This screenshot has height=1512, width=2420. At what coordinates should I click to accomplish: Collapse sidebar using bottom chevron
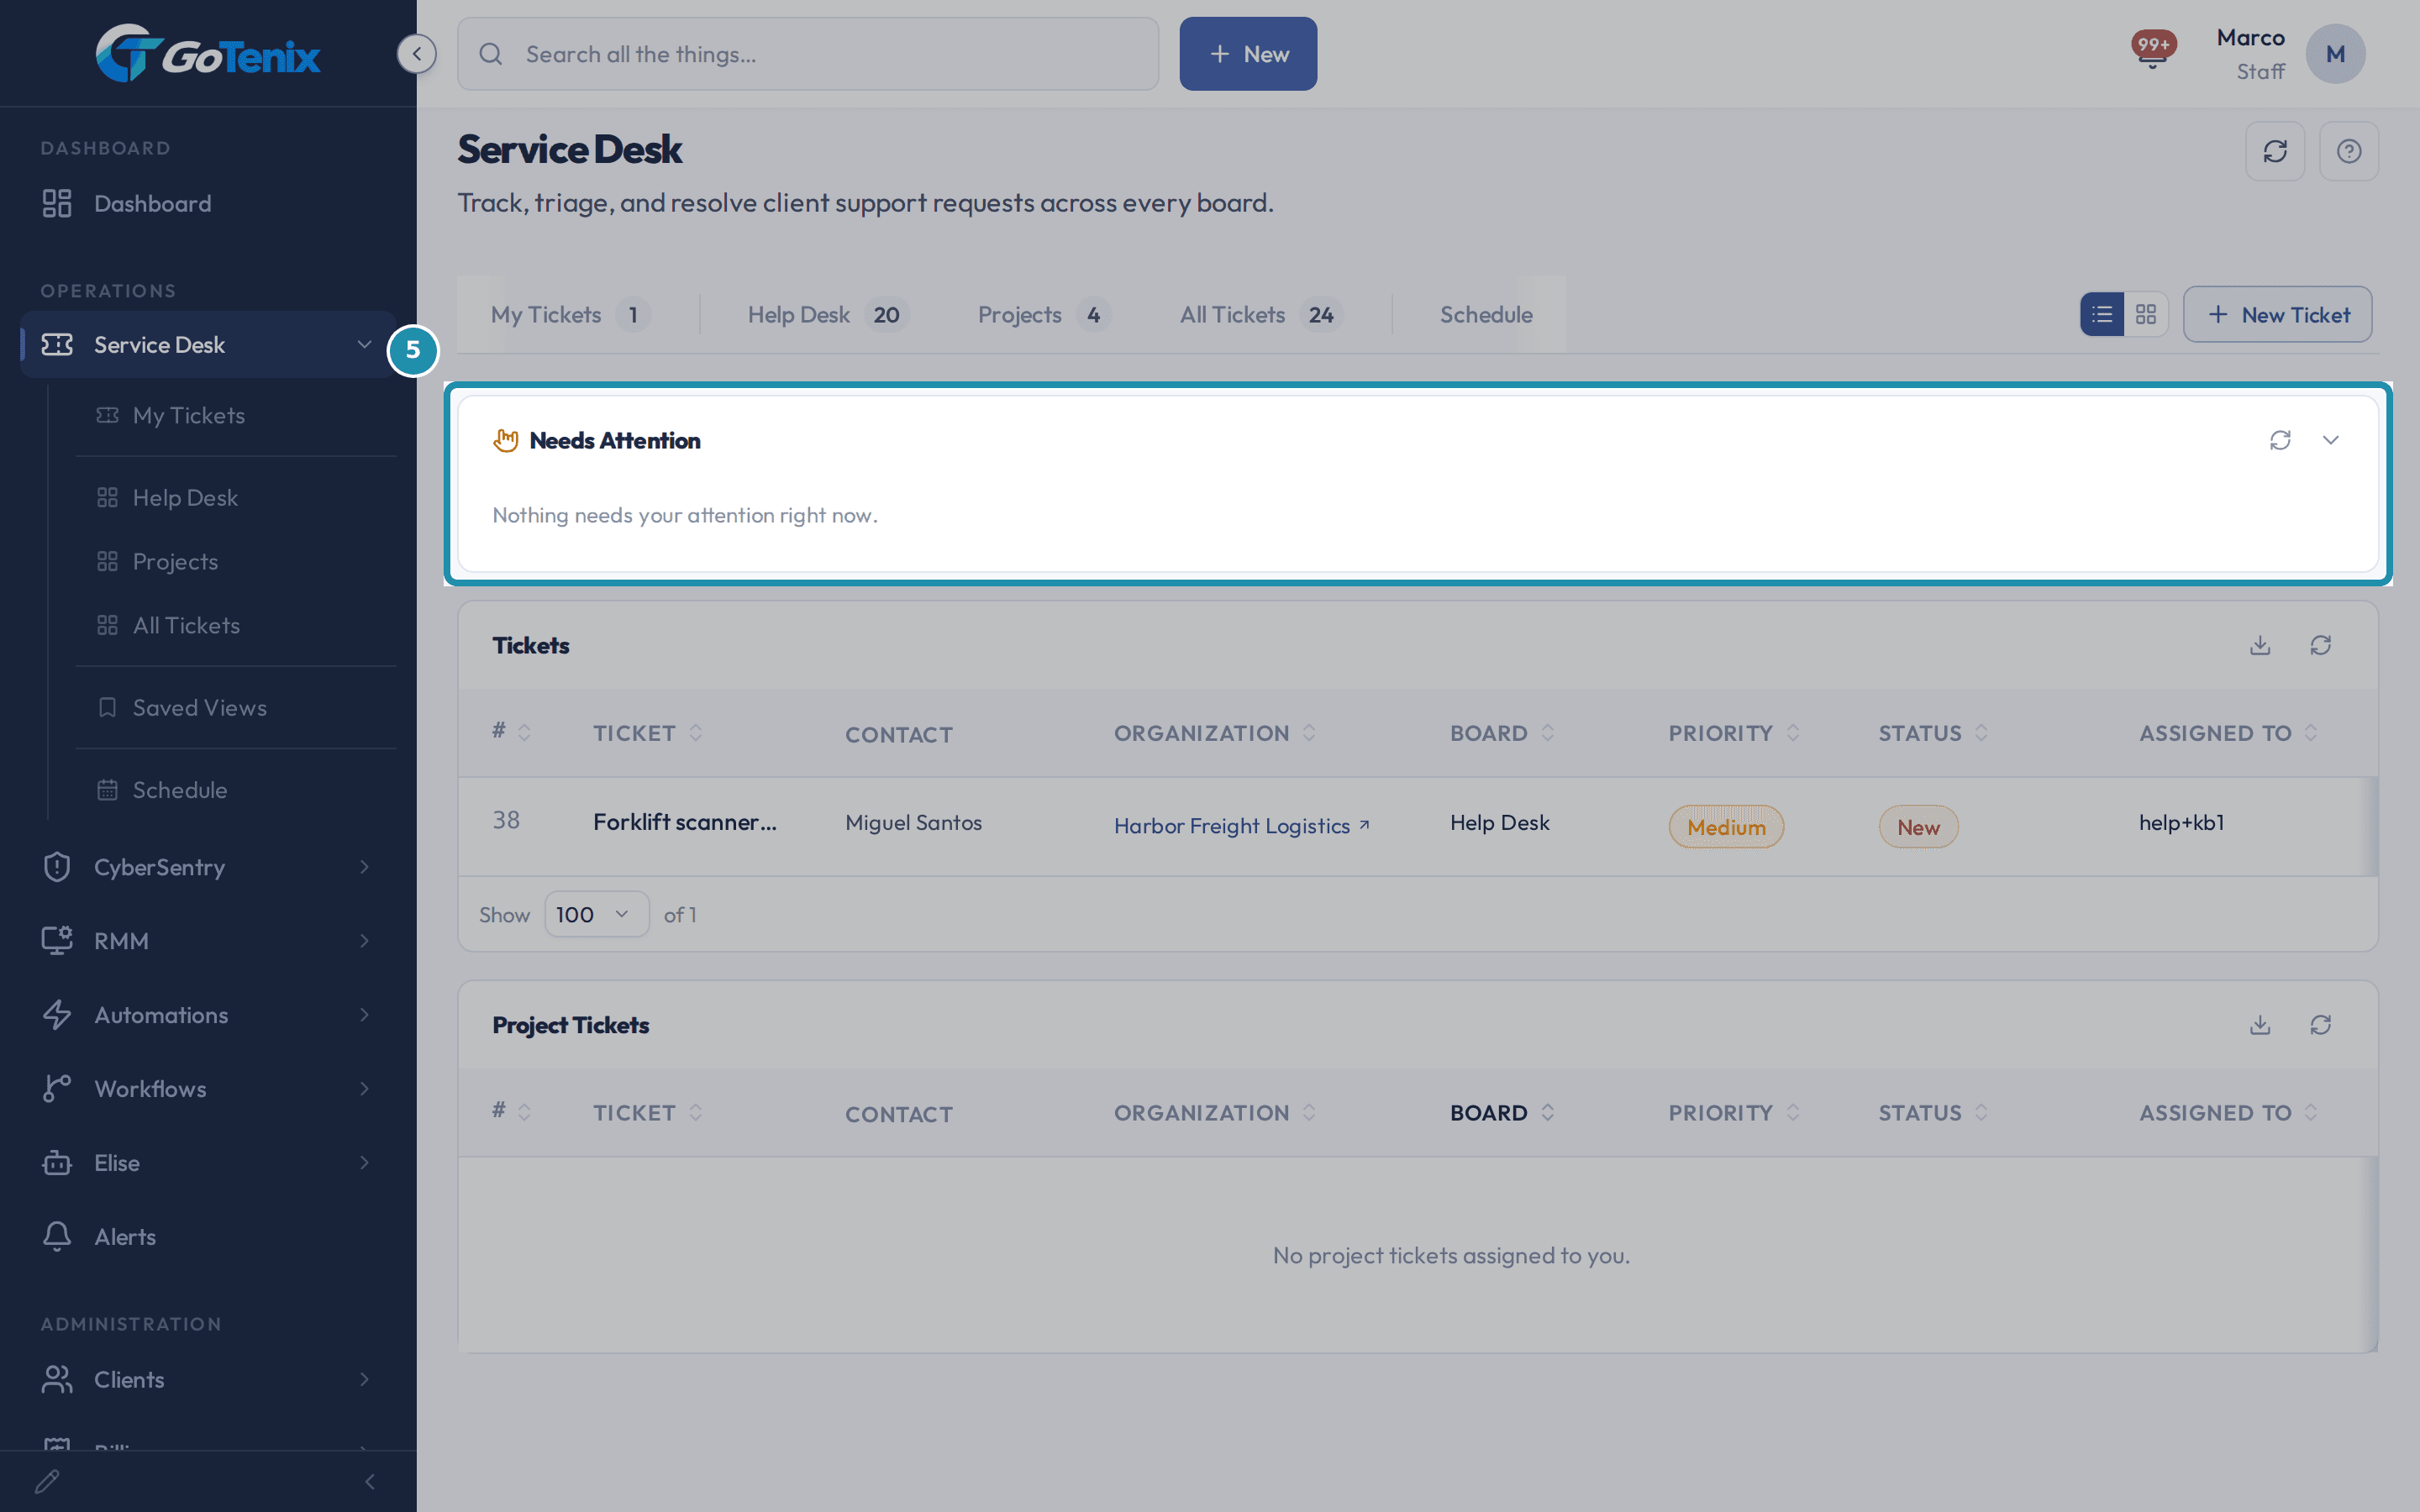click(x=370, y=1481)
